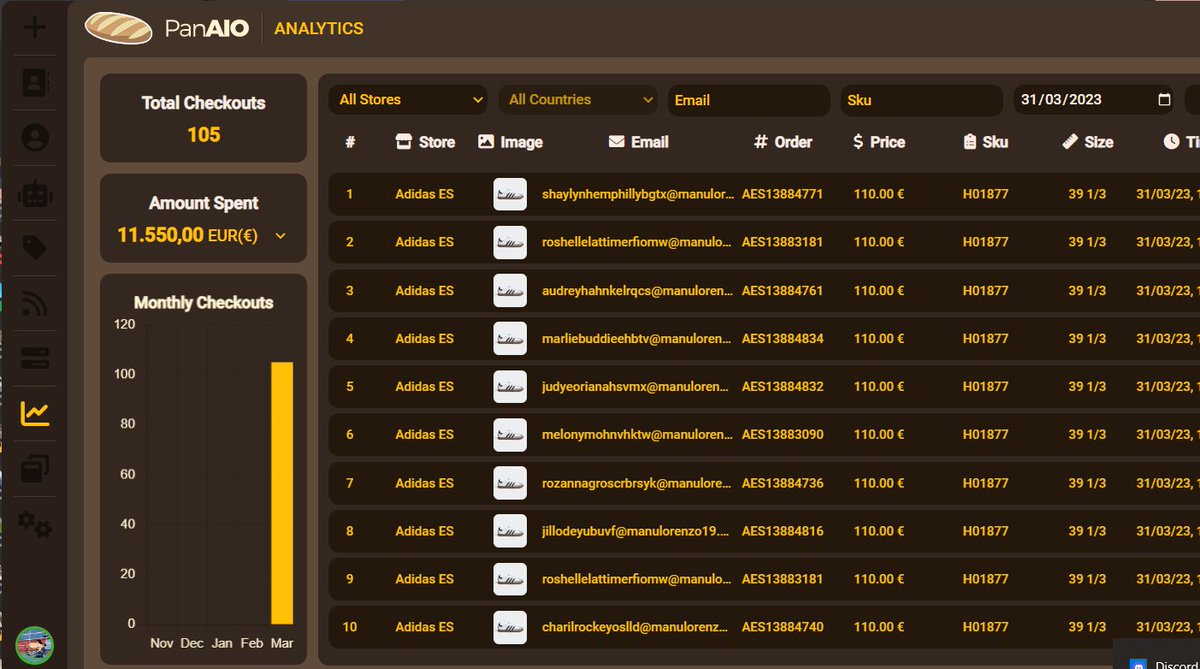Click shoe thumbnail in row 8
The height and width of the screenshot is (669, 1200).
click(510, 531)
